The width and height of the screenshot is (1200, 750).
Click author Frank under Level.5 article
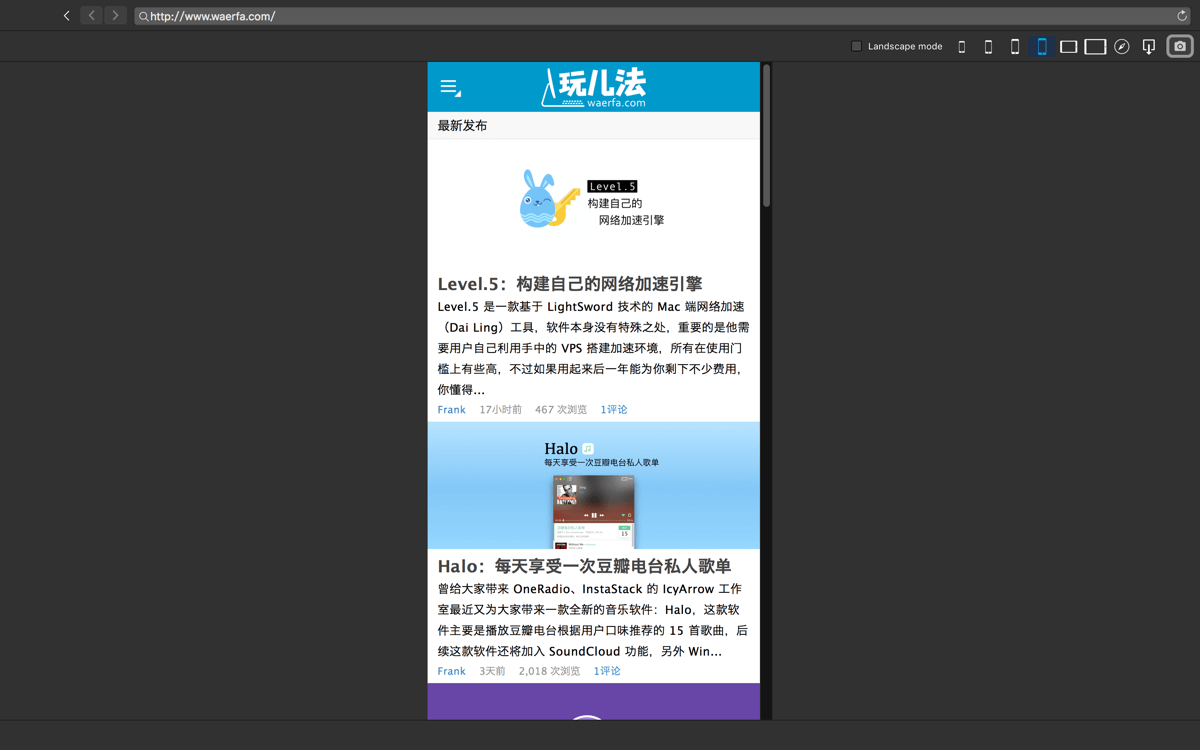(x=451, y=410)
